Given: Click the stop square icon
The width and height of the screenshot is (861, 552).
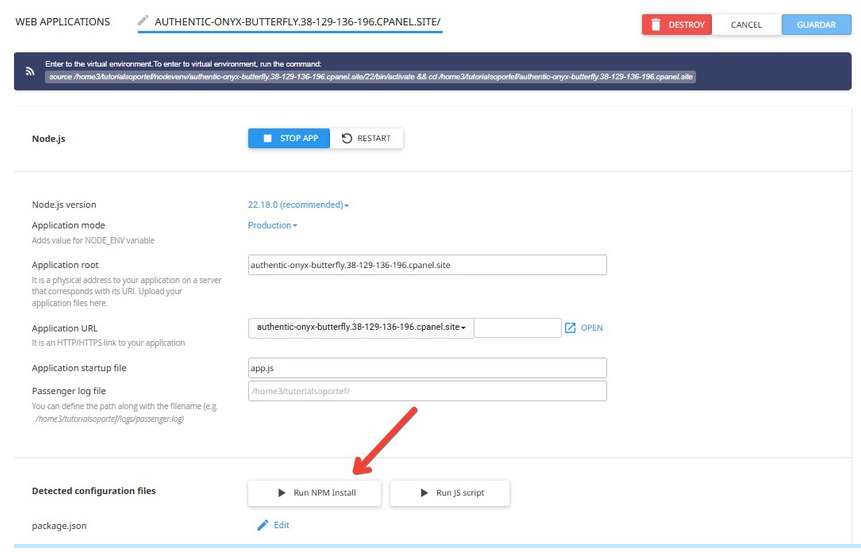Looking at the screenshot, I should pos(267,138).
